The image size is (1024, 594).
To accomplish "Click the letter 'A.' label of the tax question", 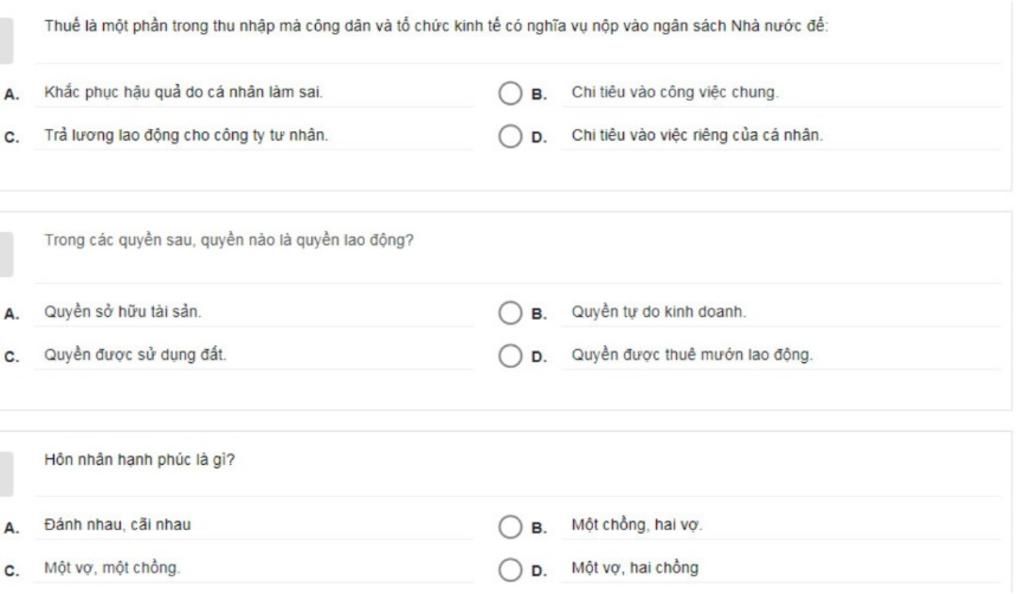I will (11, 95).
